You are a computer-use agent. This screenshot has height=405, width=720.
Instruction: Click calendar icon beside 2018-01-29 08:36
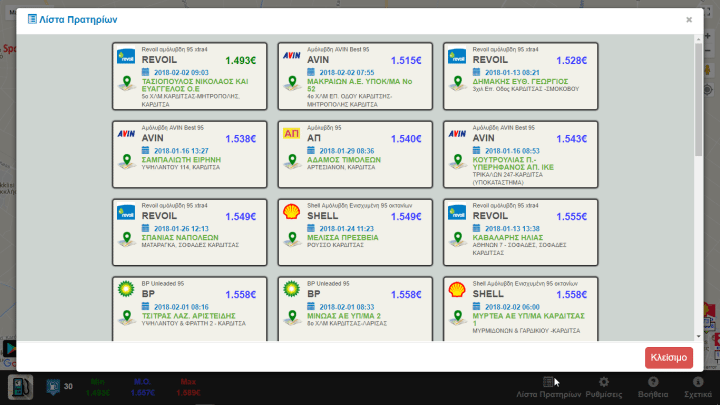coord(311,150)
